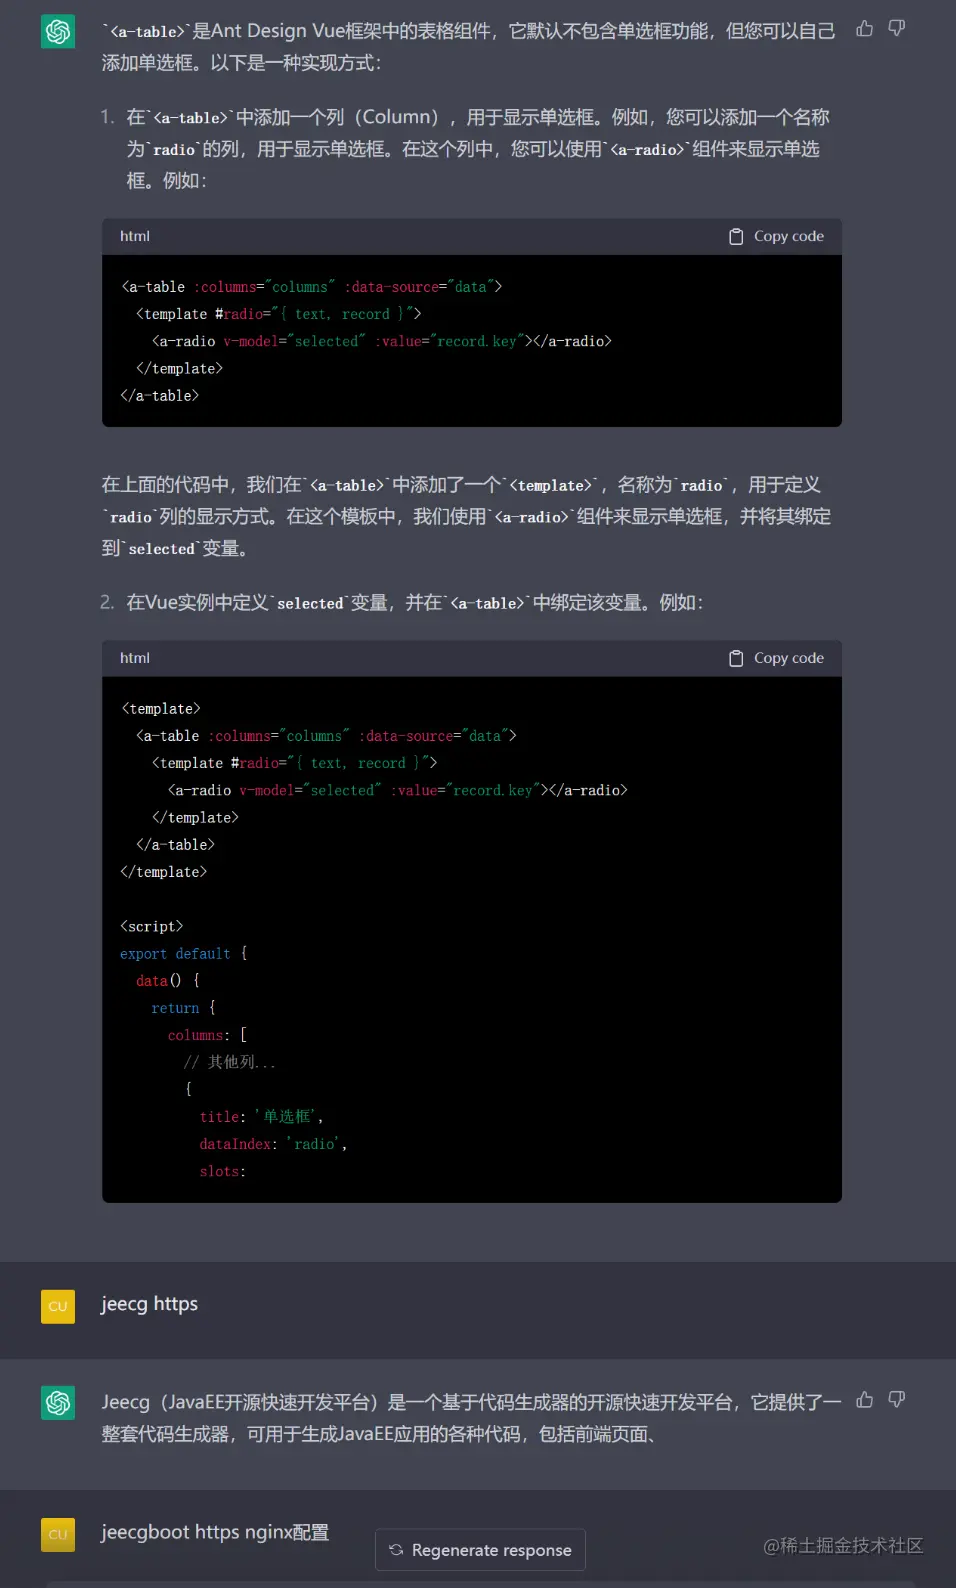
Task: Click the 'export default {' code line
Action: click(x=184, y=954)
